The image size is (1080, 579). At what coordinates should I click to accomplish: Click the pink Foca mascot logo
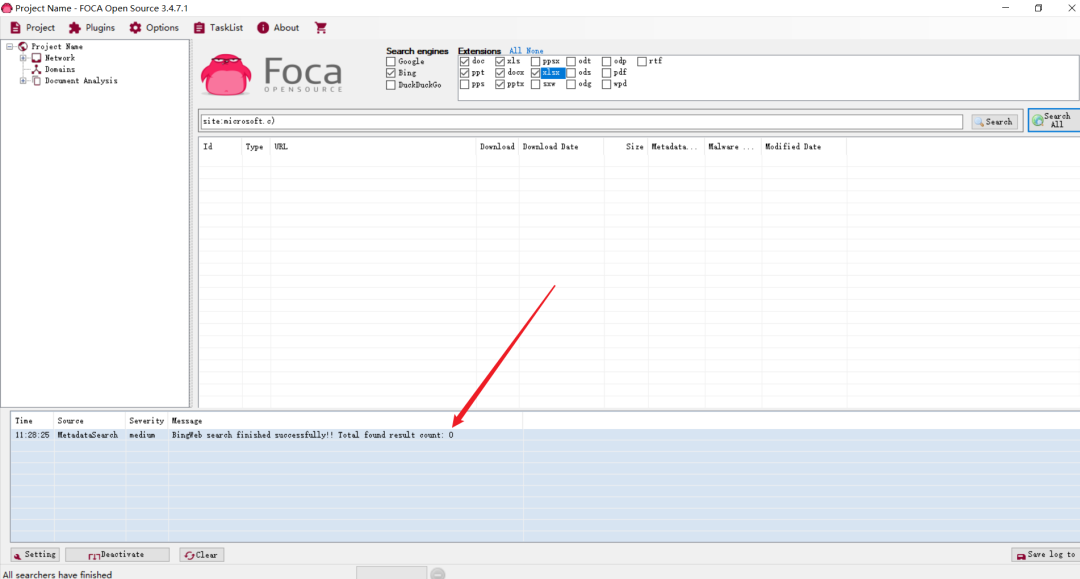226,74
